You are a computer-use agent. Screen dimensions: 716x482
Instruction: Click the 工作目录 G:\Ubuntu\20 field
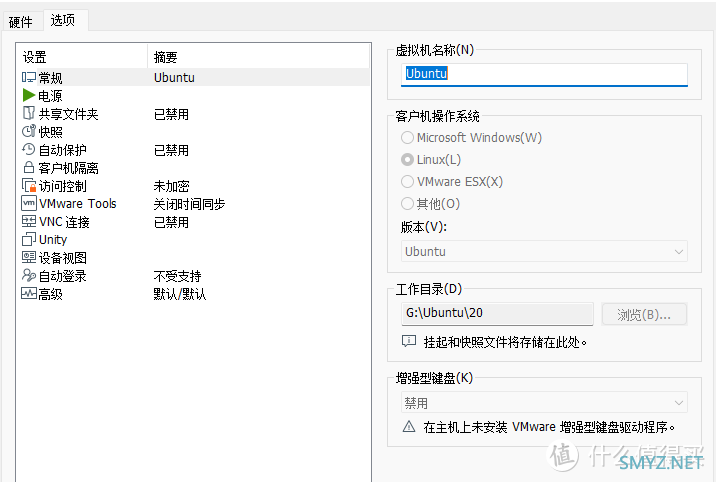pyautogui.click(x=497, y=314)
